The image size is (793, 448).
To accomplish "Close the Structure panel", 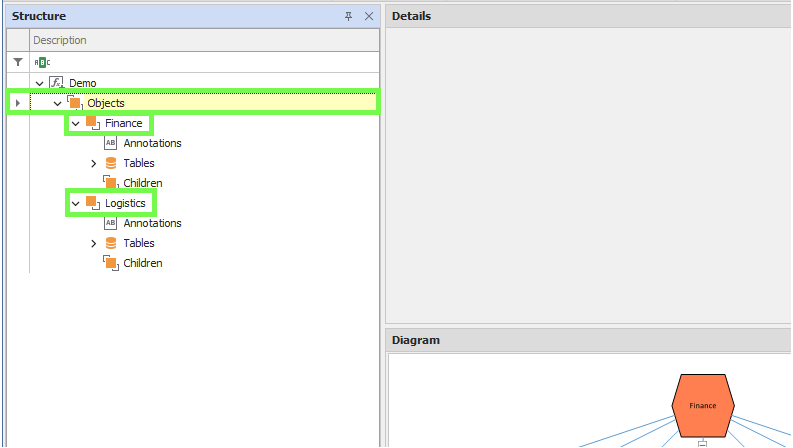I will 368,17.
